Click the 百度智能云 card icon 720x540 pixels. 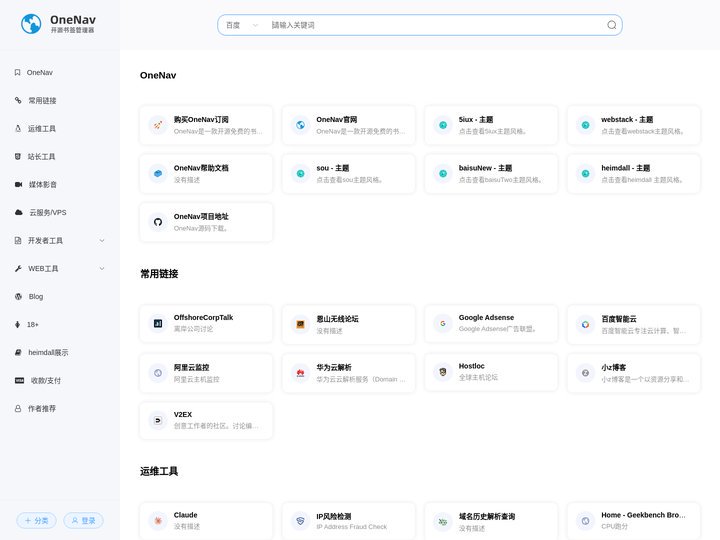[585, 324]
